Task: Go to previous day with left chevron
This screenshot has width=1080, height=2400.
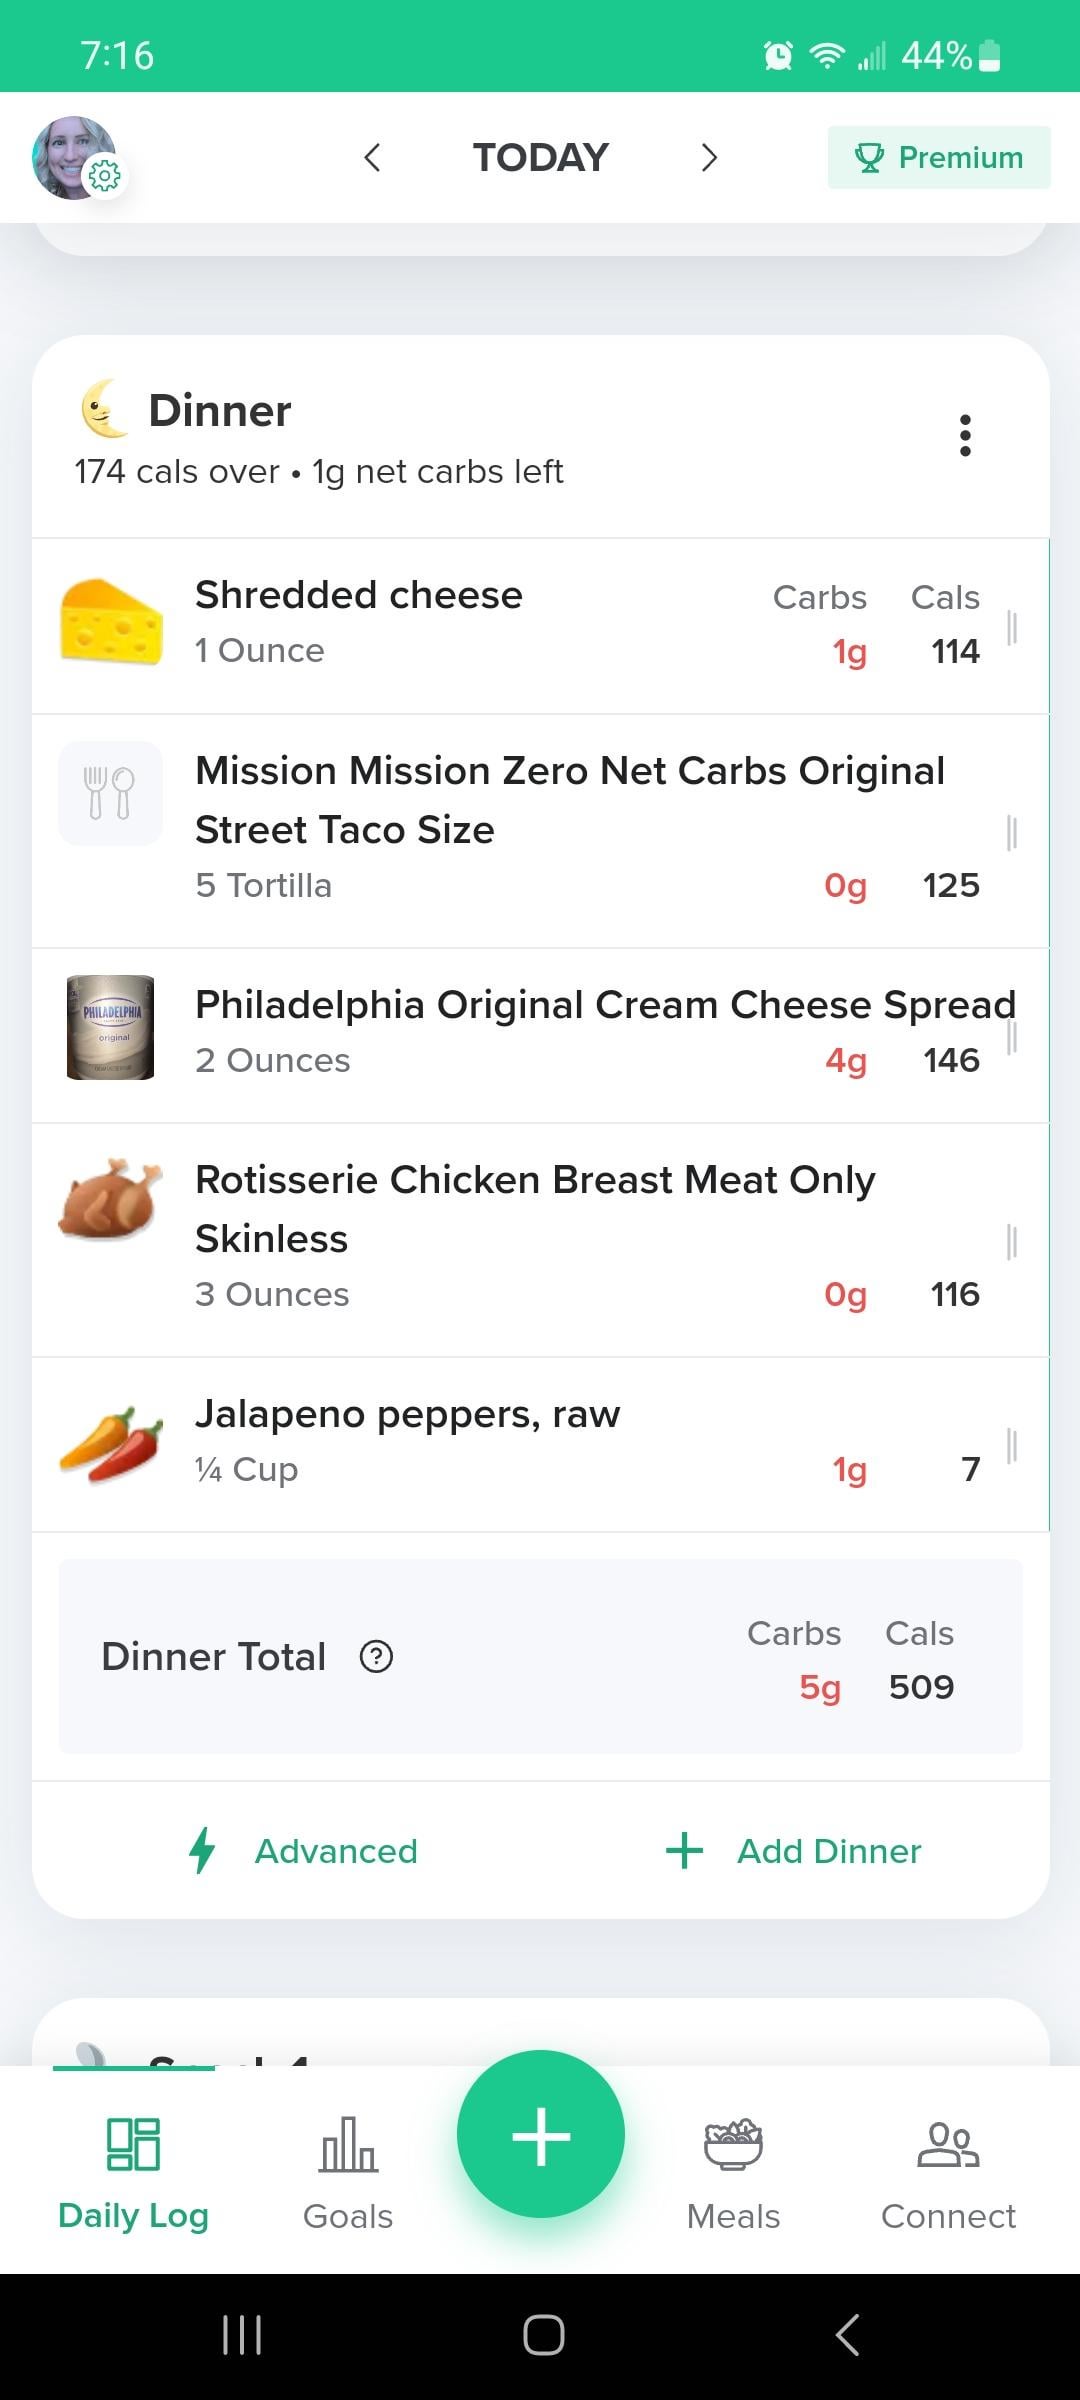Action: [x=372, y=157]
